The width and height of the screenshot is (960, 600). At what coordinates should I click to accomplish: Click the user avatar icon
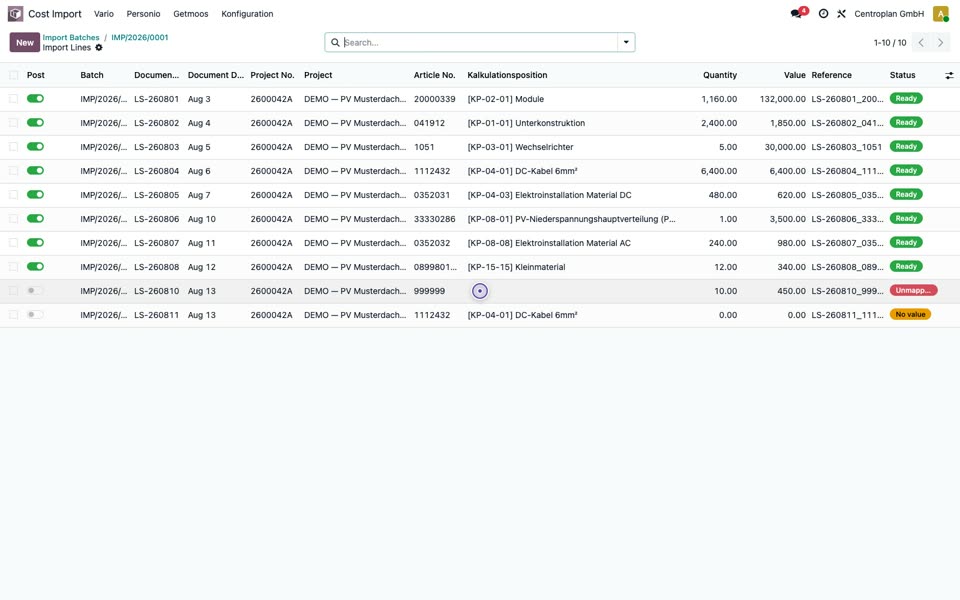tap(940, 13)
